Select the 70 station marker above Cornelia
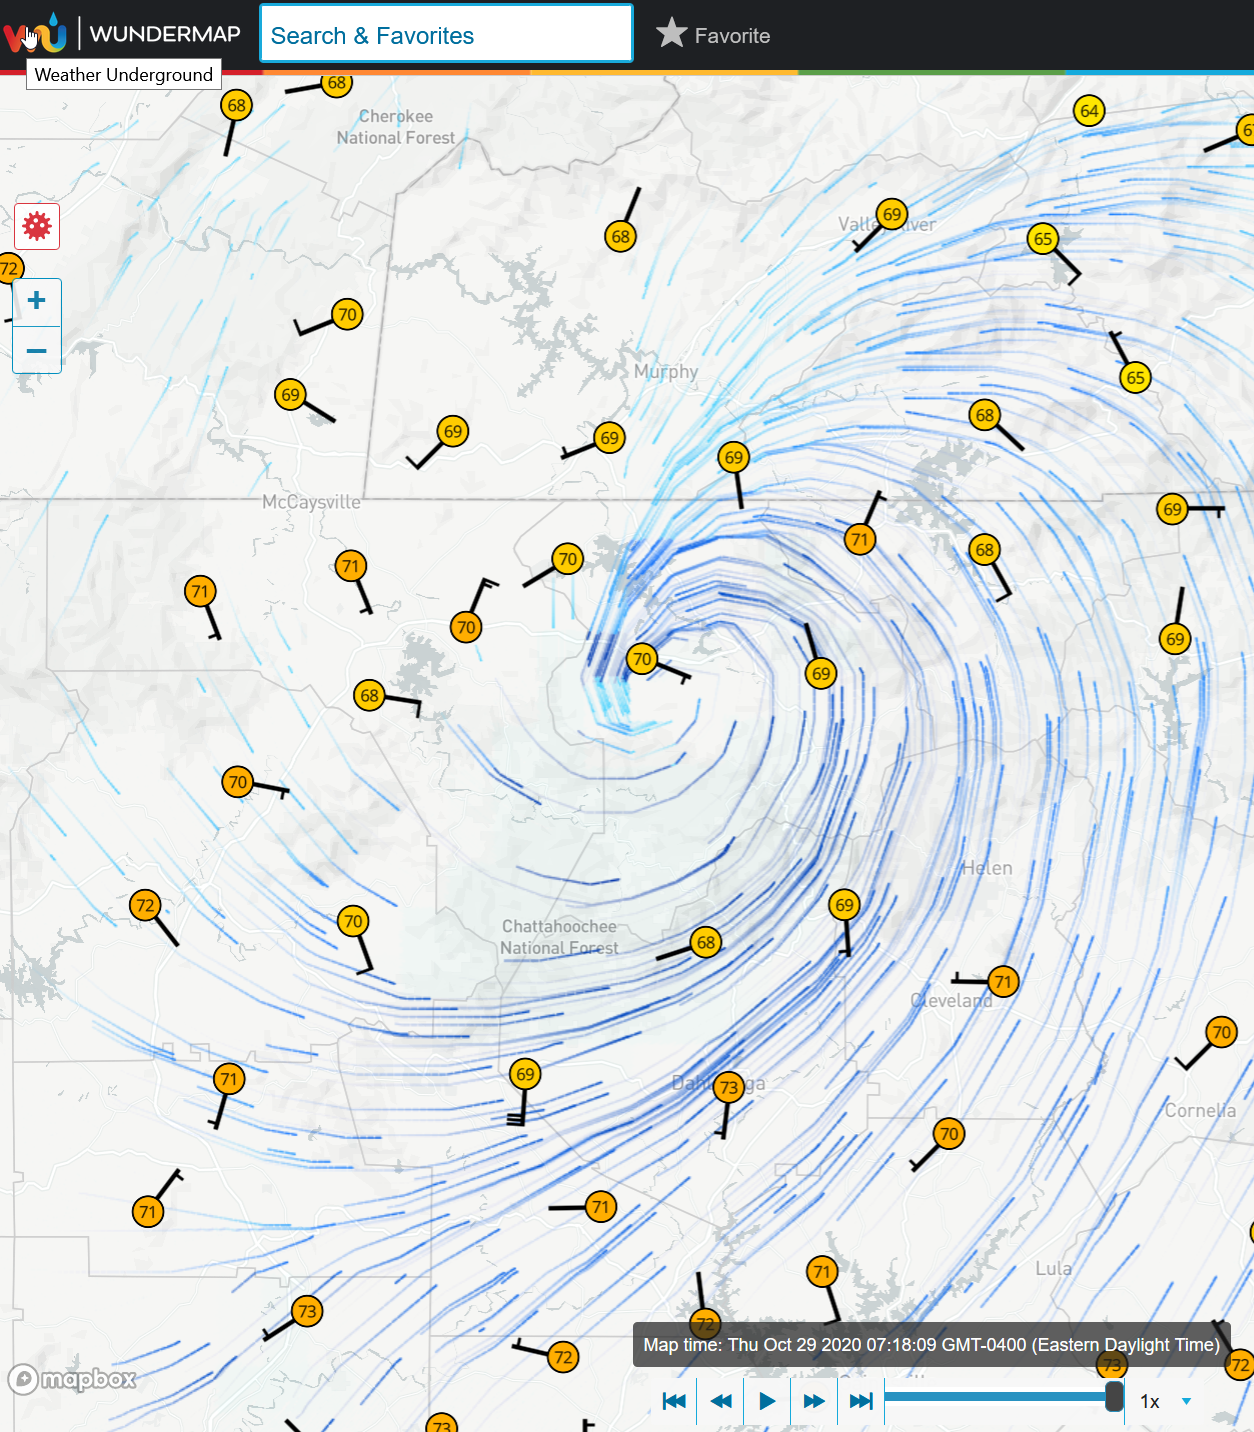 [x=1221, y=1032]
